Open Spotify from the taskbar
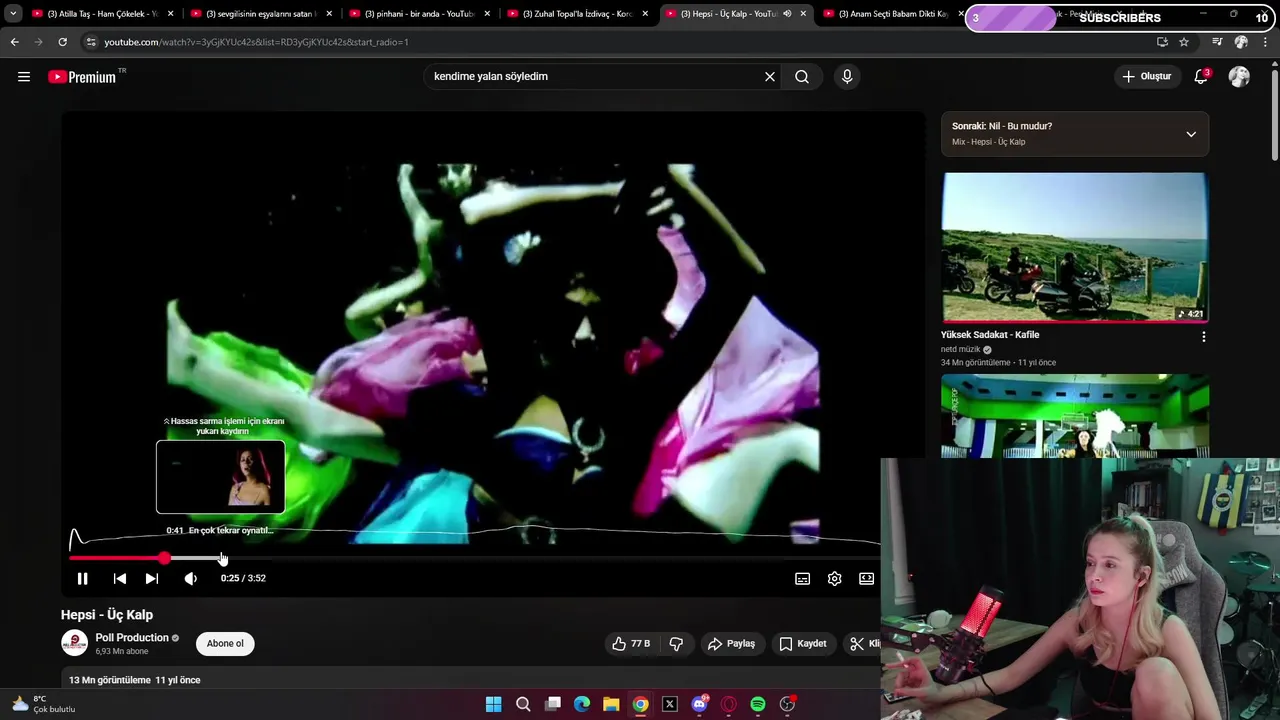The width and height of the screenshot is (1280, 720). click(x=758, y=704)
